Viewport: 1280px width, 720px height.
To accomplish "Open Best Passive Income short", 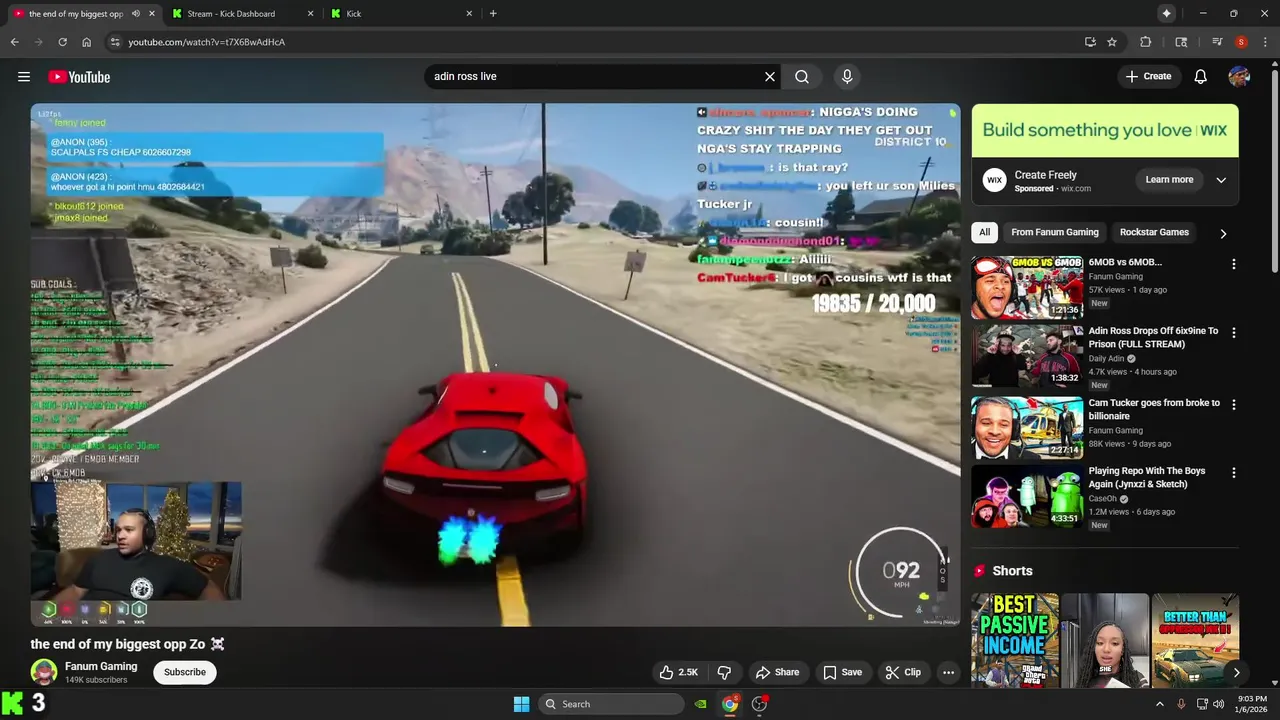I will 1015,640.
